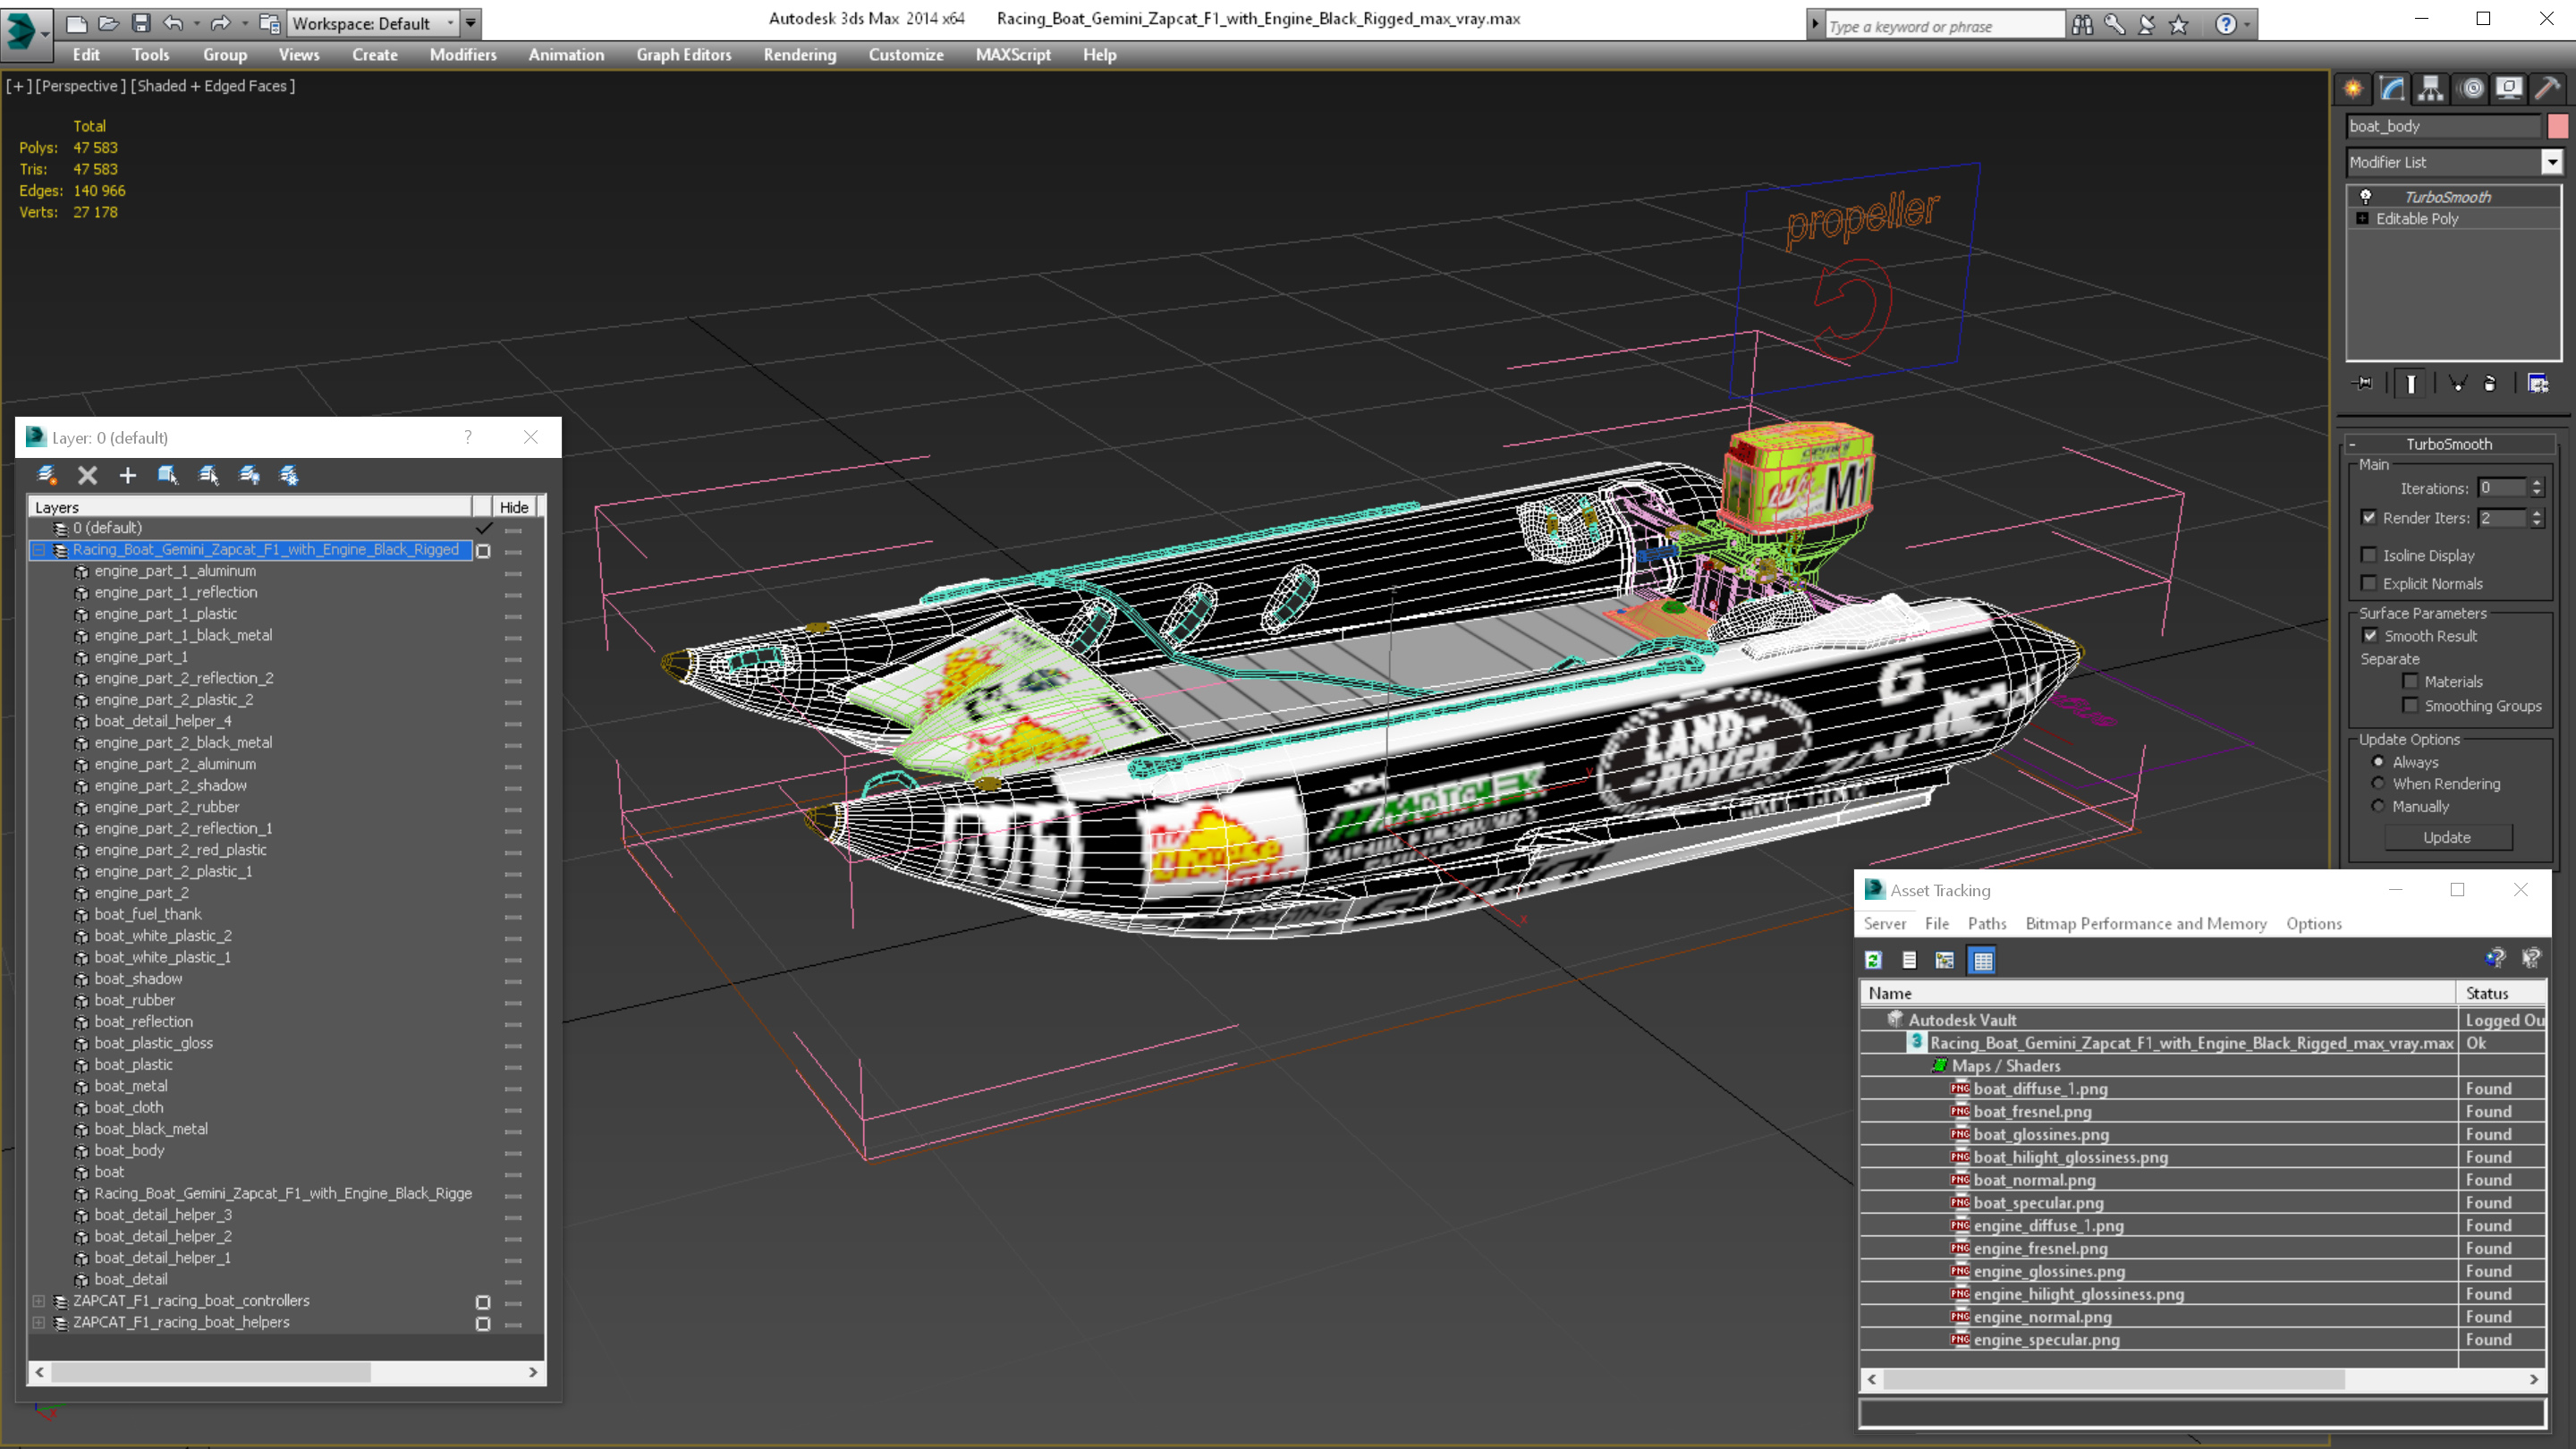Enable Isoline Display checkbox
Screen dimensions: 2576x1449
tap(2369, 555)
